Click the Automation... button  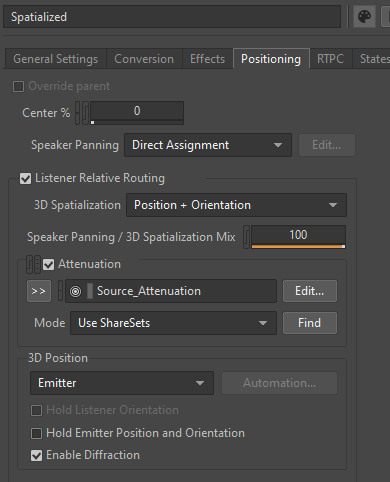279,383
